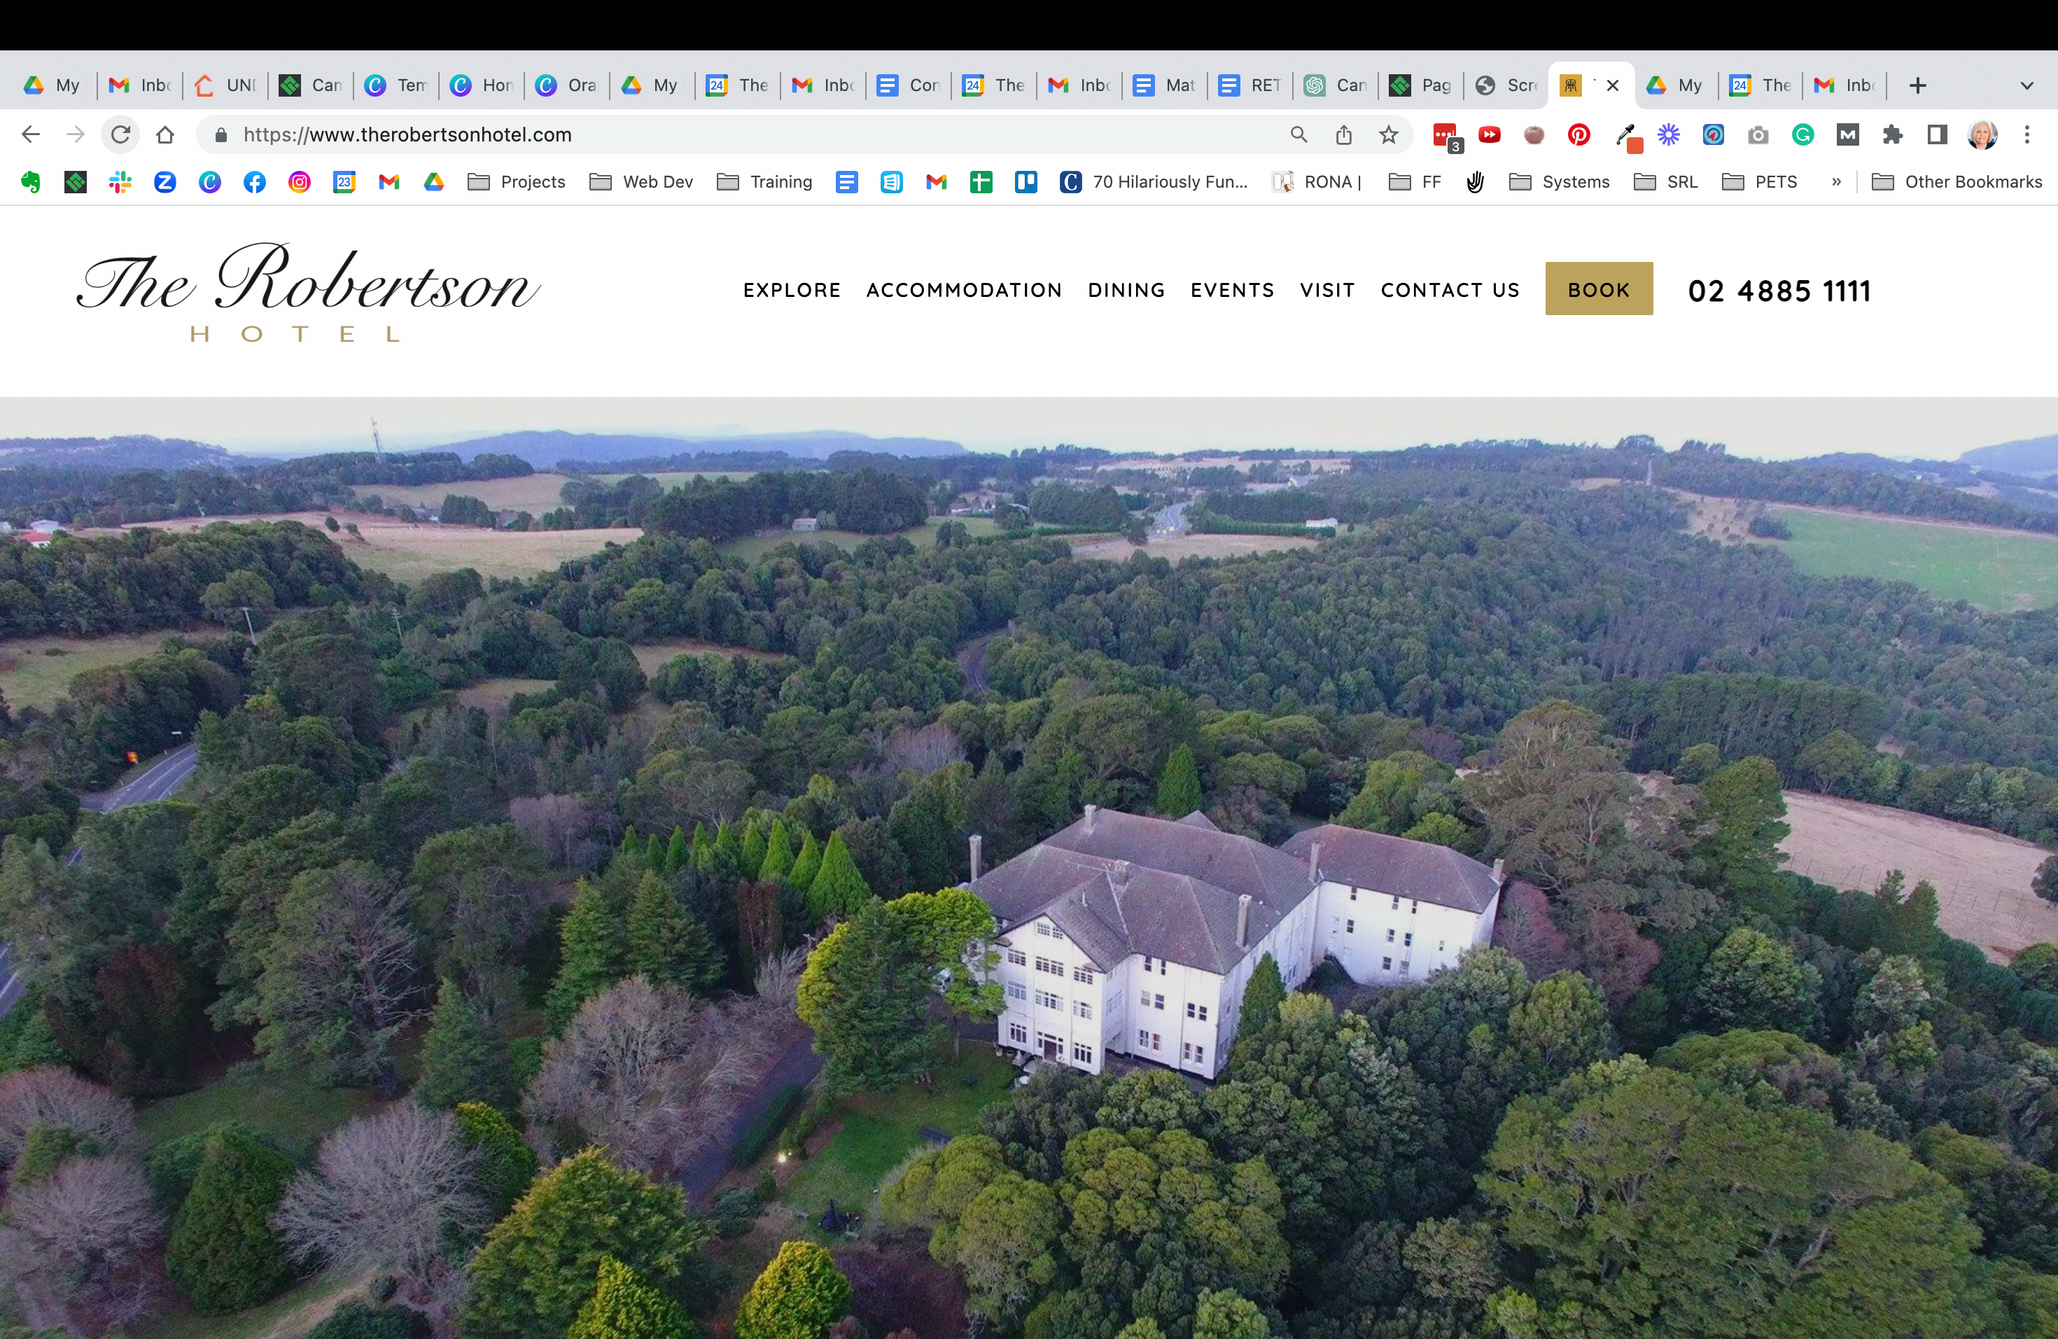The height and width of the screenshot is (1339, 2058).
Task: Open the Google Calendar bookmark
Action: point(344,181)
